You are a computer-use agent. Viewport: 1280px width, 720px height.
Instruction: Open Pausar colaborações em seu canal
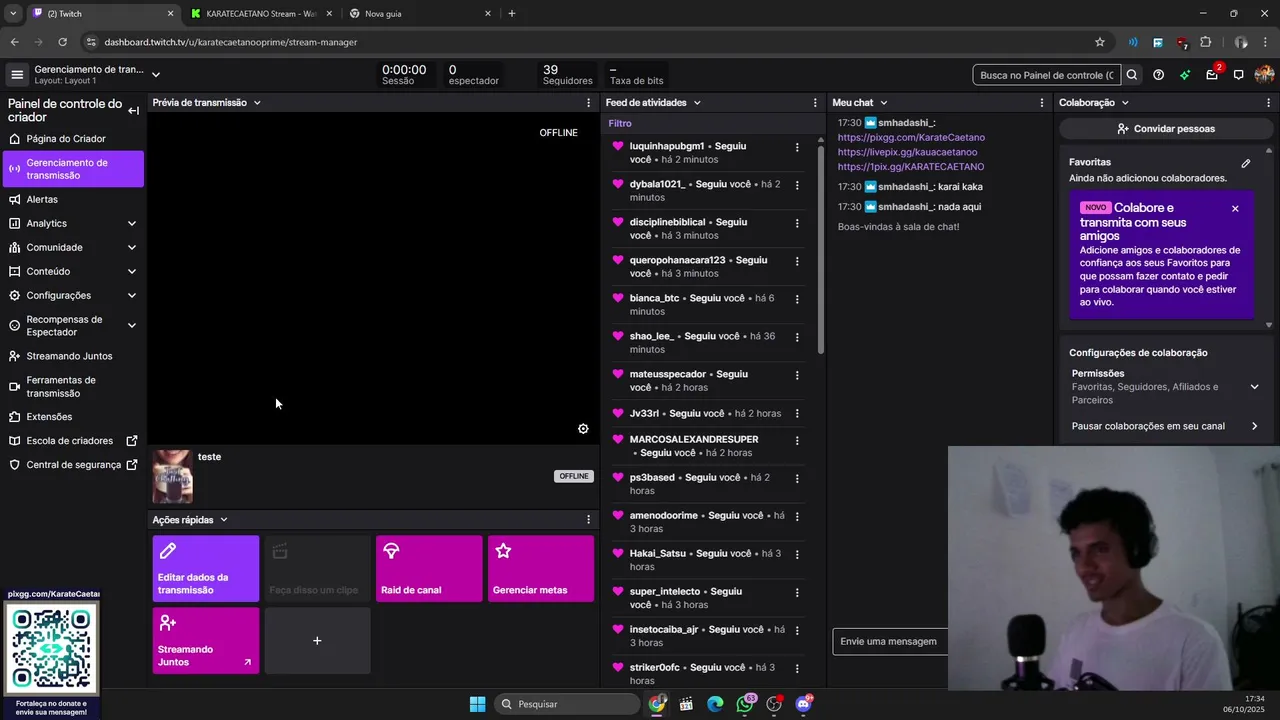pyautogui.click(x=1165, y=426)
